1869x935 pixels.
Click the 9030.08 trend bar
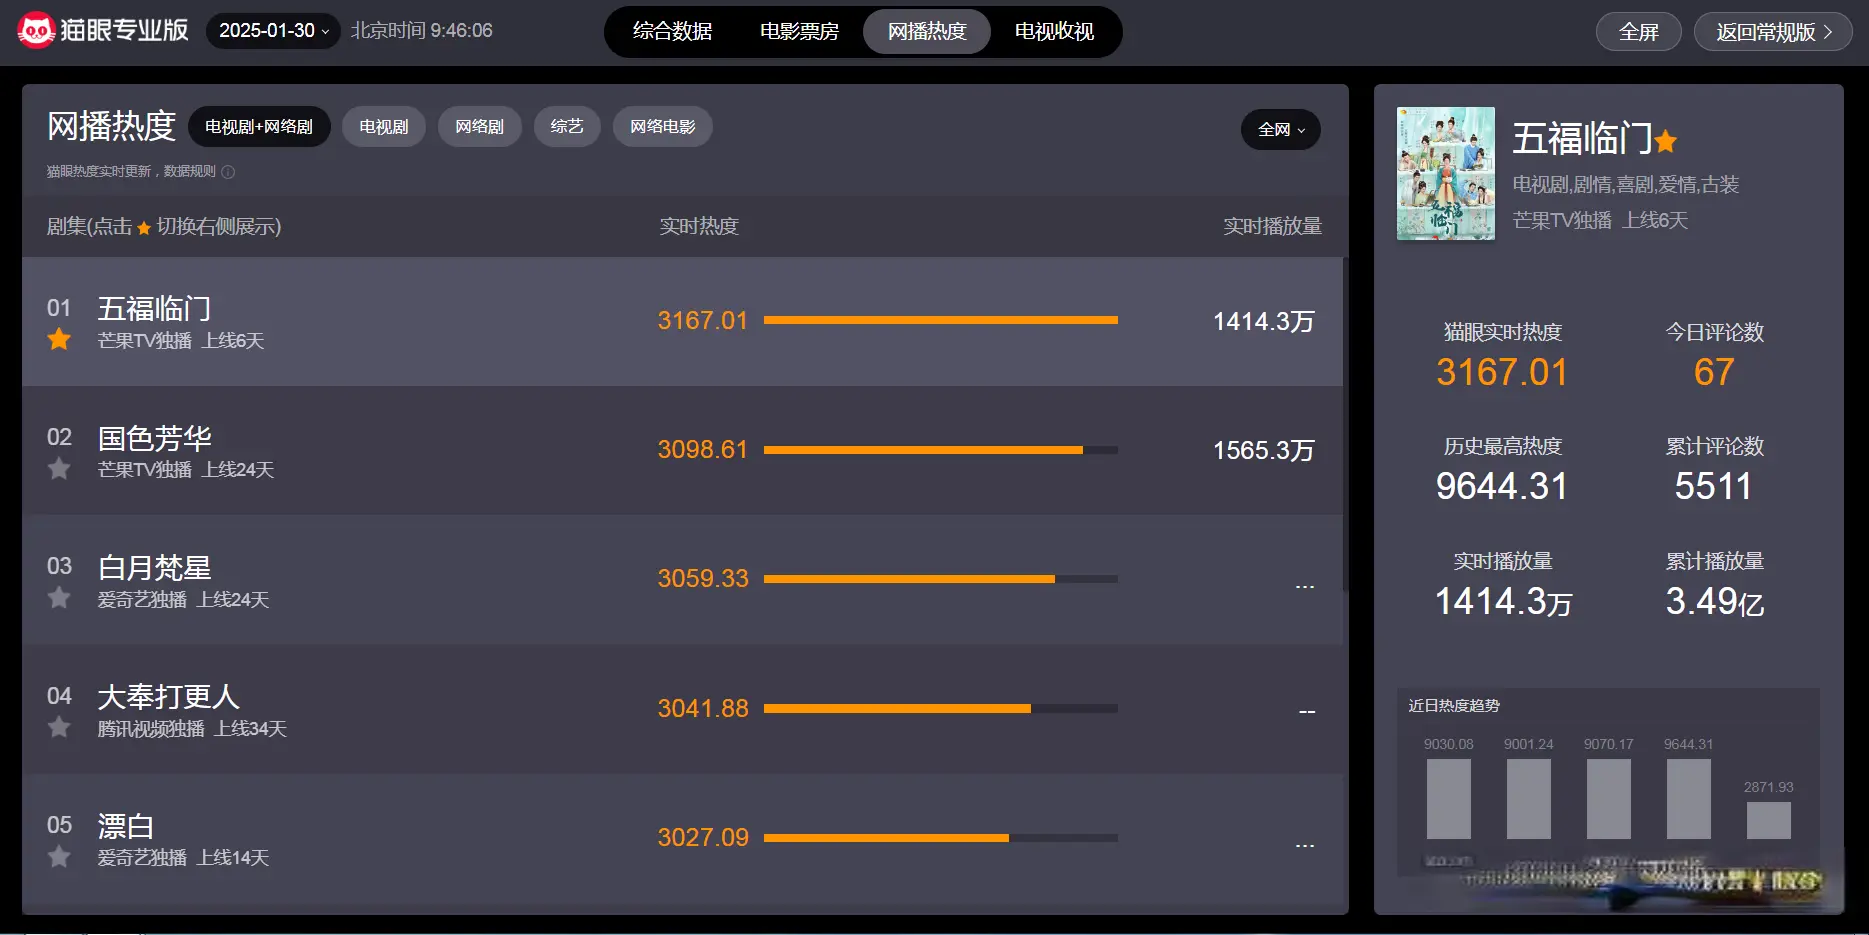point(1449,798)
